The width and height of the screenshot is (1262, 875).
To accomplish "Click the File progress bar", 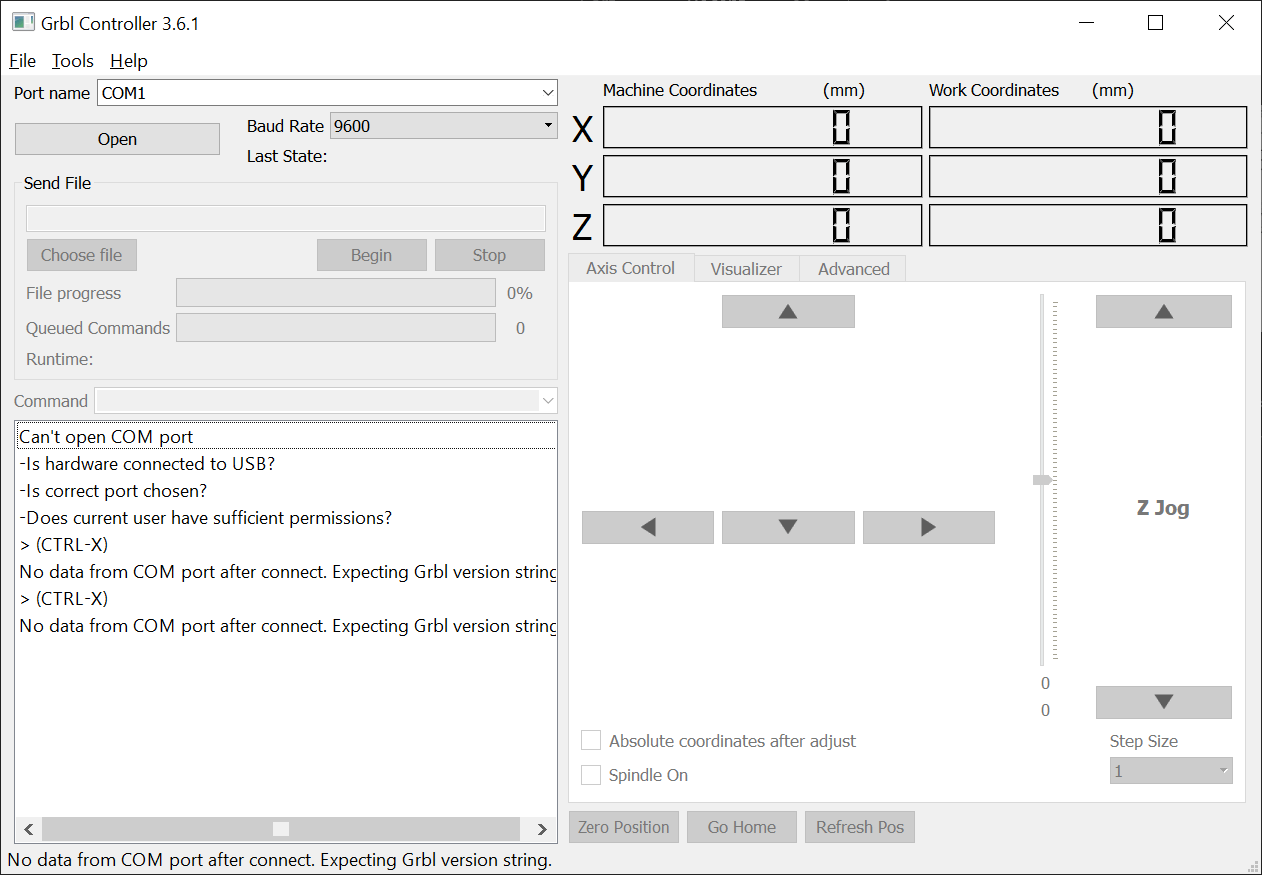I will (335, 293).
